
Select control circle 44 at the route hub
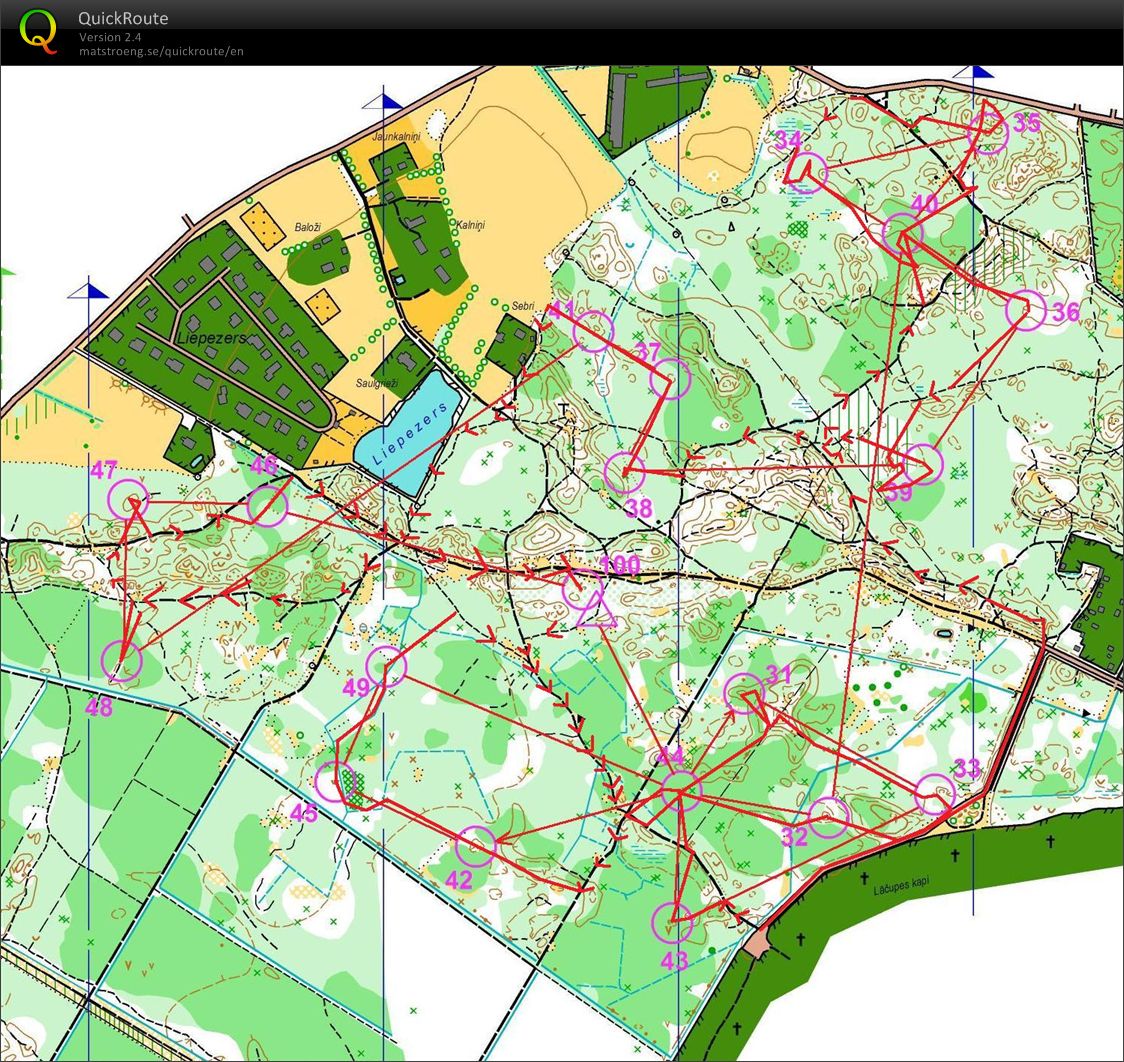tap(680, 790)
